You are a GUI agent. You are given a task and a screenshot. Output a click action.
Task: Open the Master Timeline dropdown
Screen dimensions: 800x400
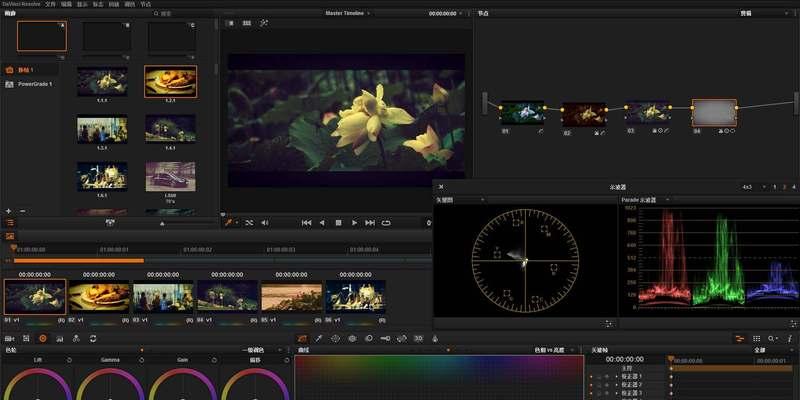point(348,13)
